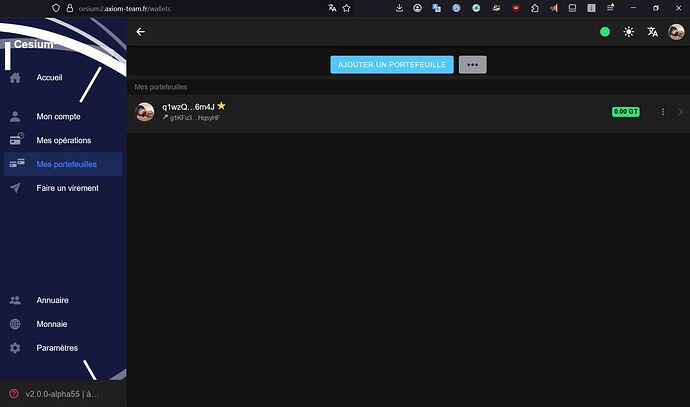Open profile avatar in top-right header
Viewport: 690px width, 407px height.
(x=676, y=32)
